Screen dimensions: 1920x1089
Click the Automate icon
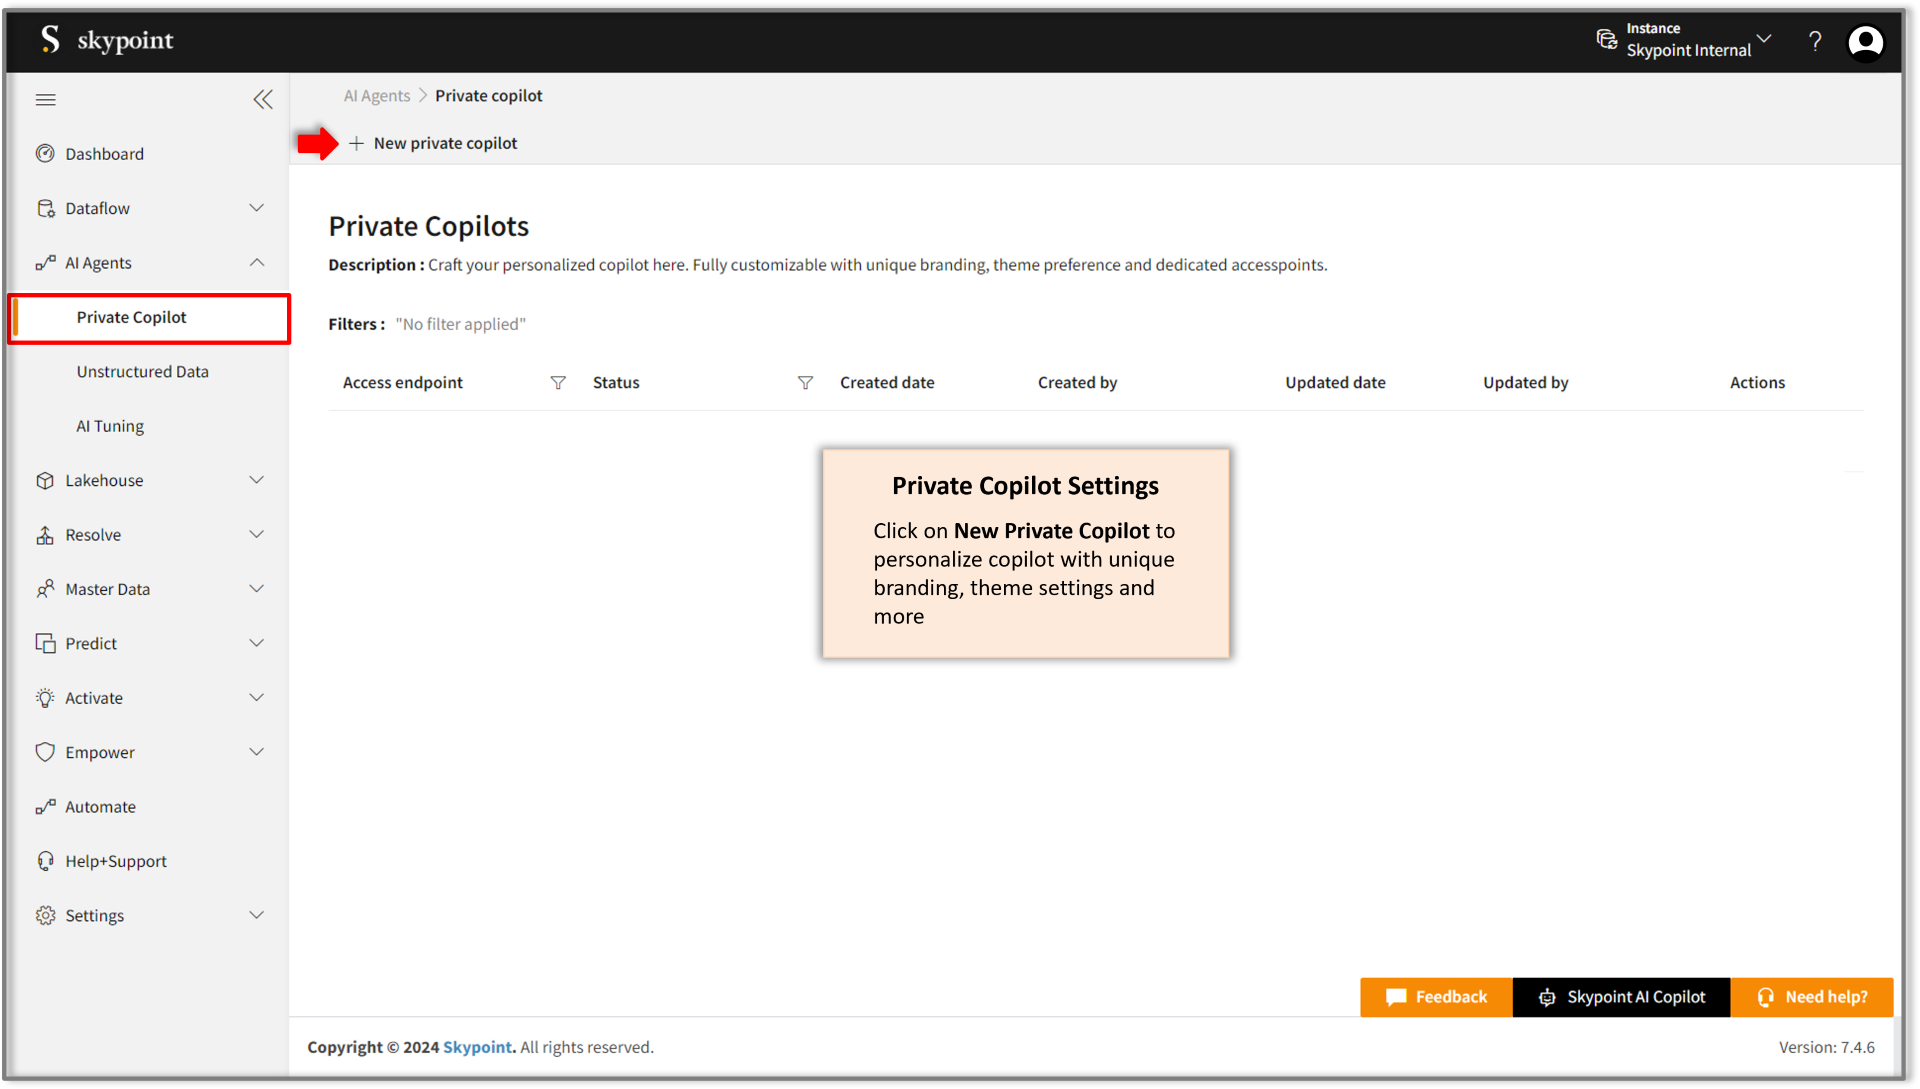[45, 807]
